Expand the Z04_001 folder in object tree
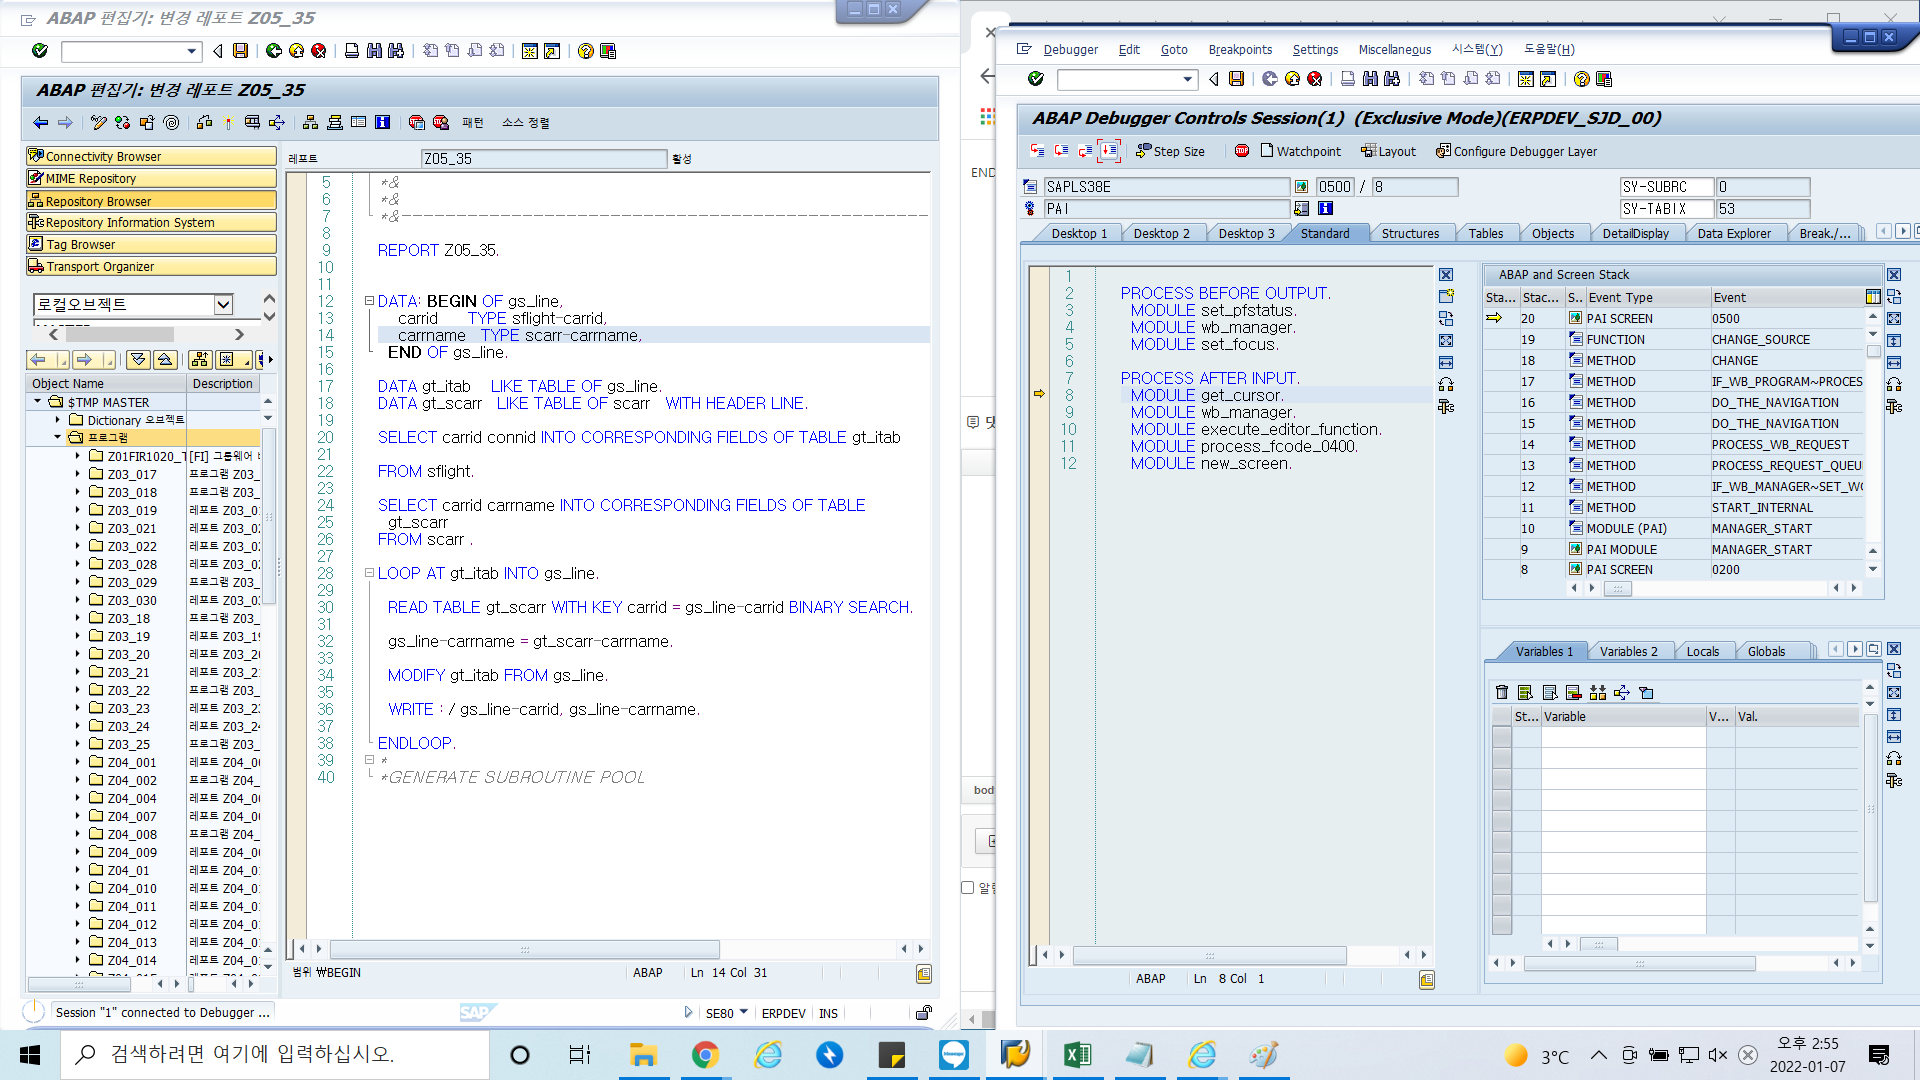 (x=78, y=762)
